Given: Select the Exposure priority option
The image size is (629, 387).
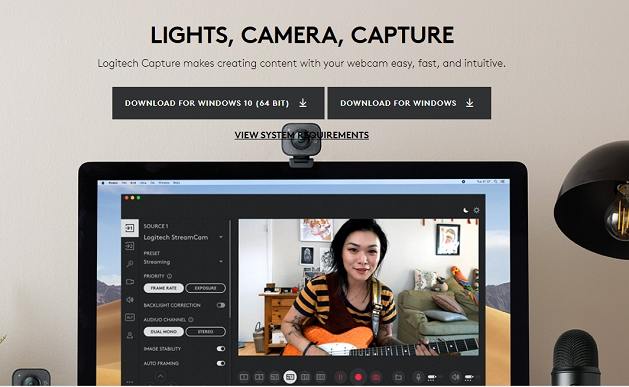Looking at the screenshot, I should (205, 288).
